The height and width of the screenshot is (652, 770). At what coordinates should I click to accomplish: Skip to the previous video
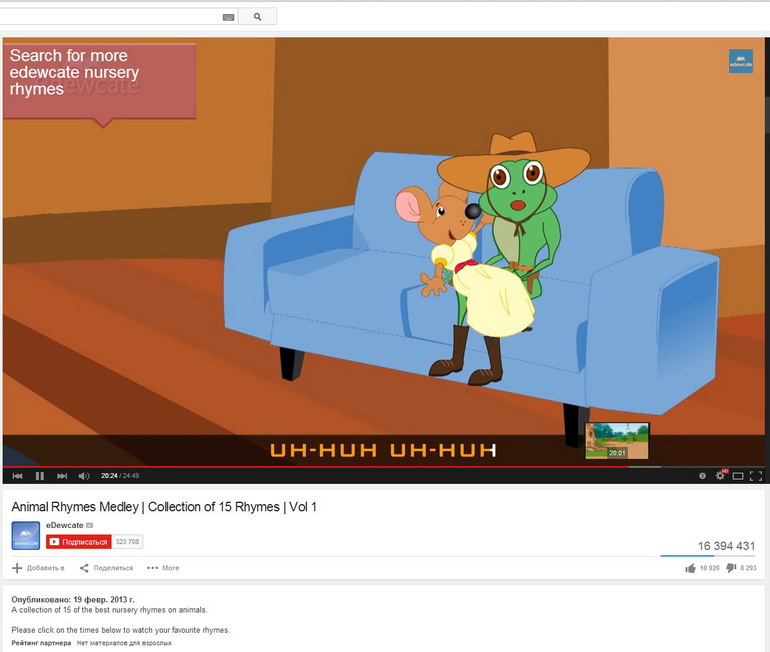[17, 476]
